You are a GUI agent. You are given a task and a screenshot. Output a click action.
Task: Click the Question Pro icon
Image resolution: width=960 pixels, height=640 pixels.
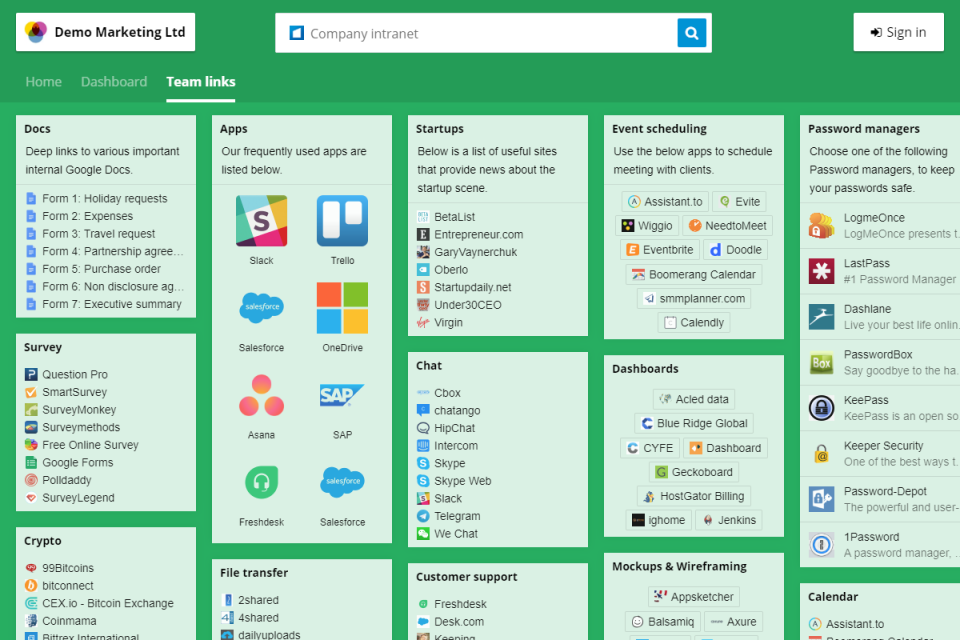[x=31, y=374]
